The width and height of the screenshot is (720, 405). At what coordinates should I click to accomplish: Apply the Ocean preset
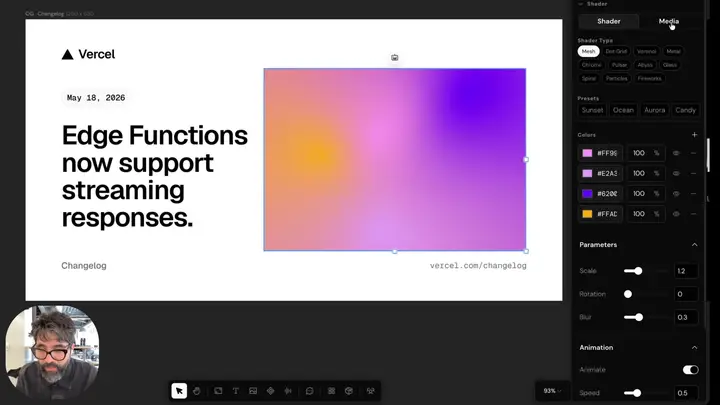coord(623,110)
